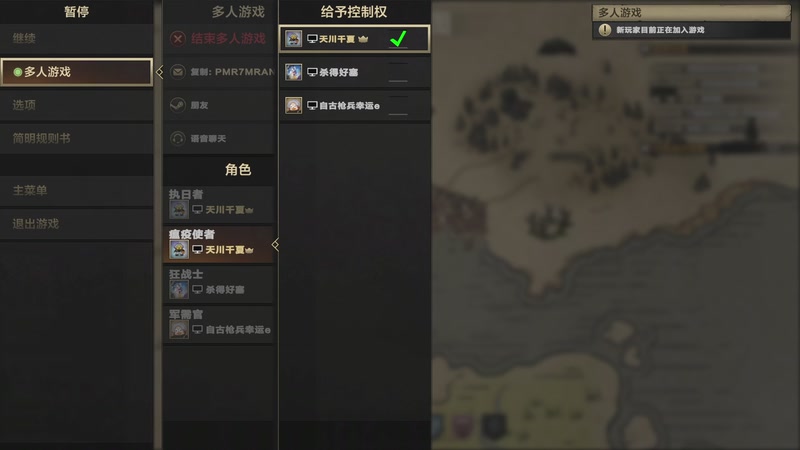Enable control checkbox for 杀得好惨
The height and width of the screenshot is (450, 800).
(398, 72)
